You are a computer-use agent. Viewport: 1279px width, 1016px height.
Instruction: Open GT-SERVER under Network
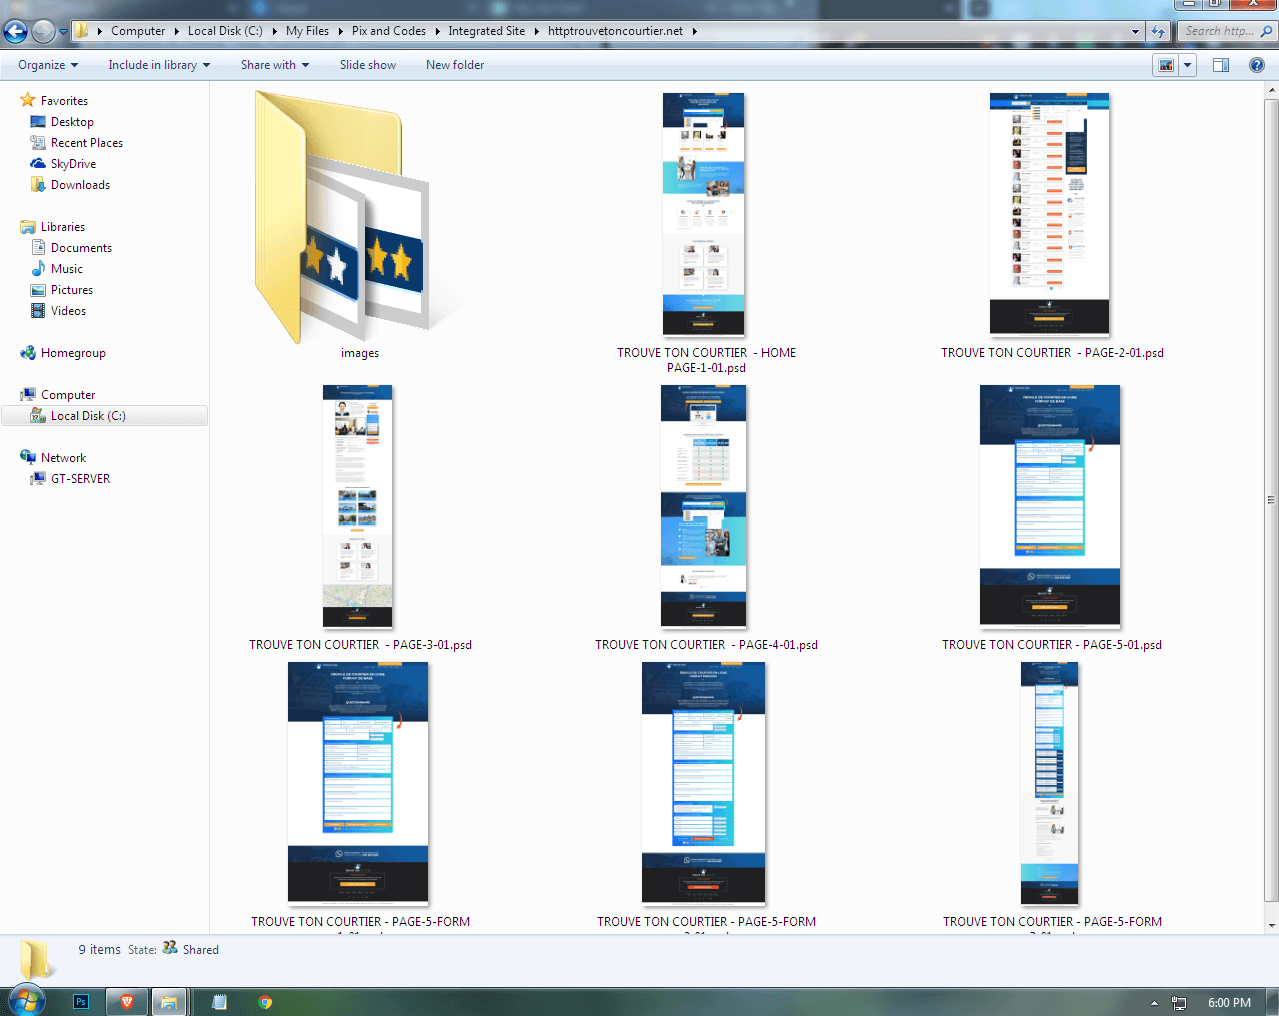pyautogui.click(x=70, y=479)
